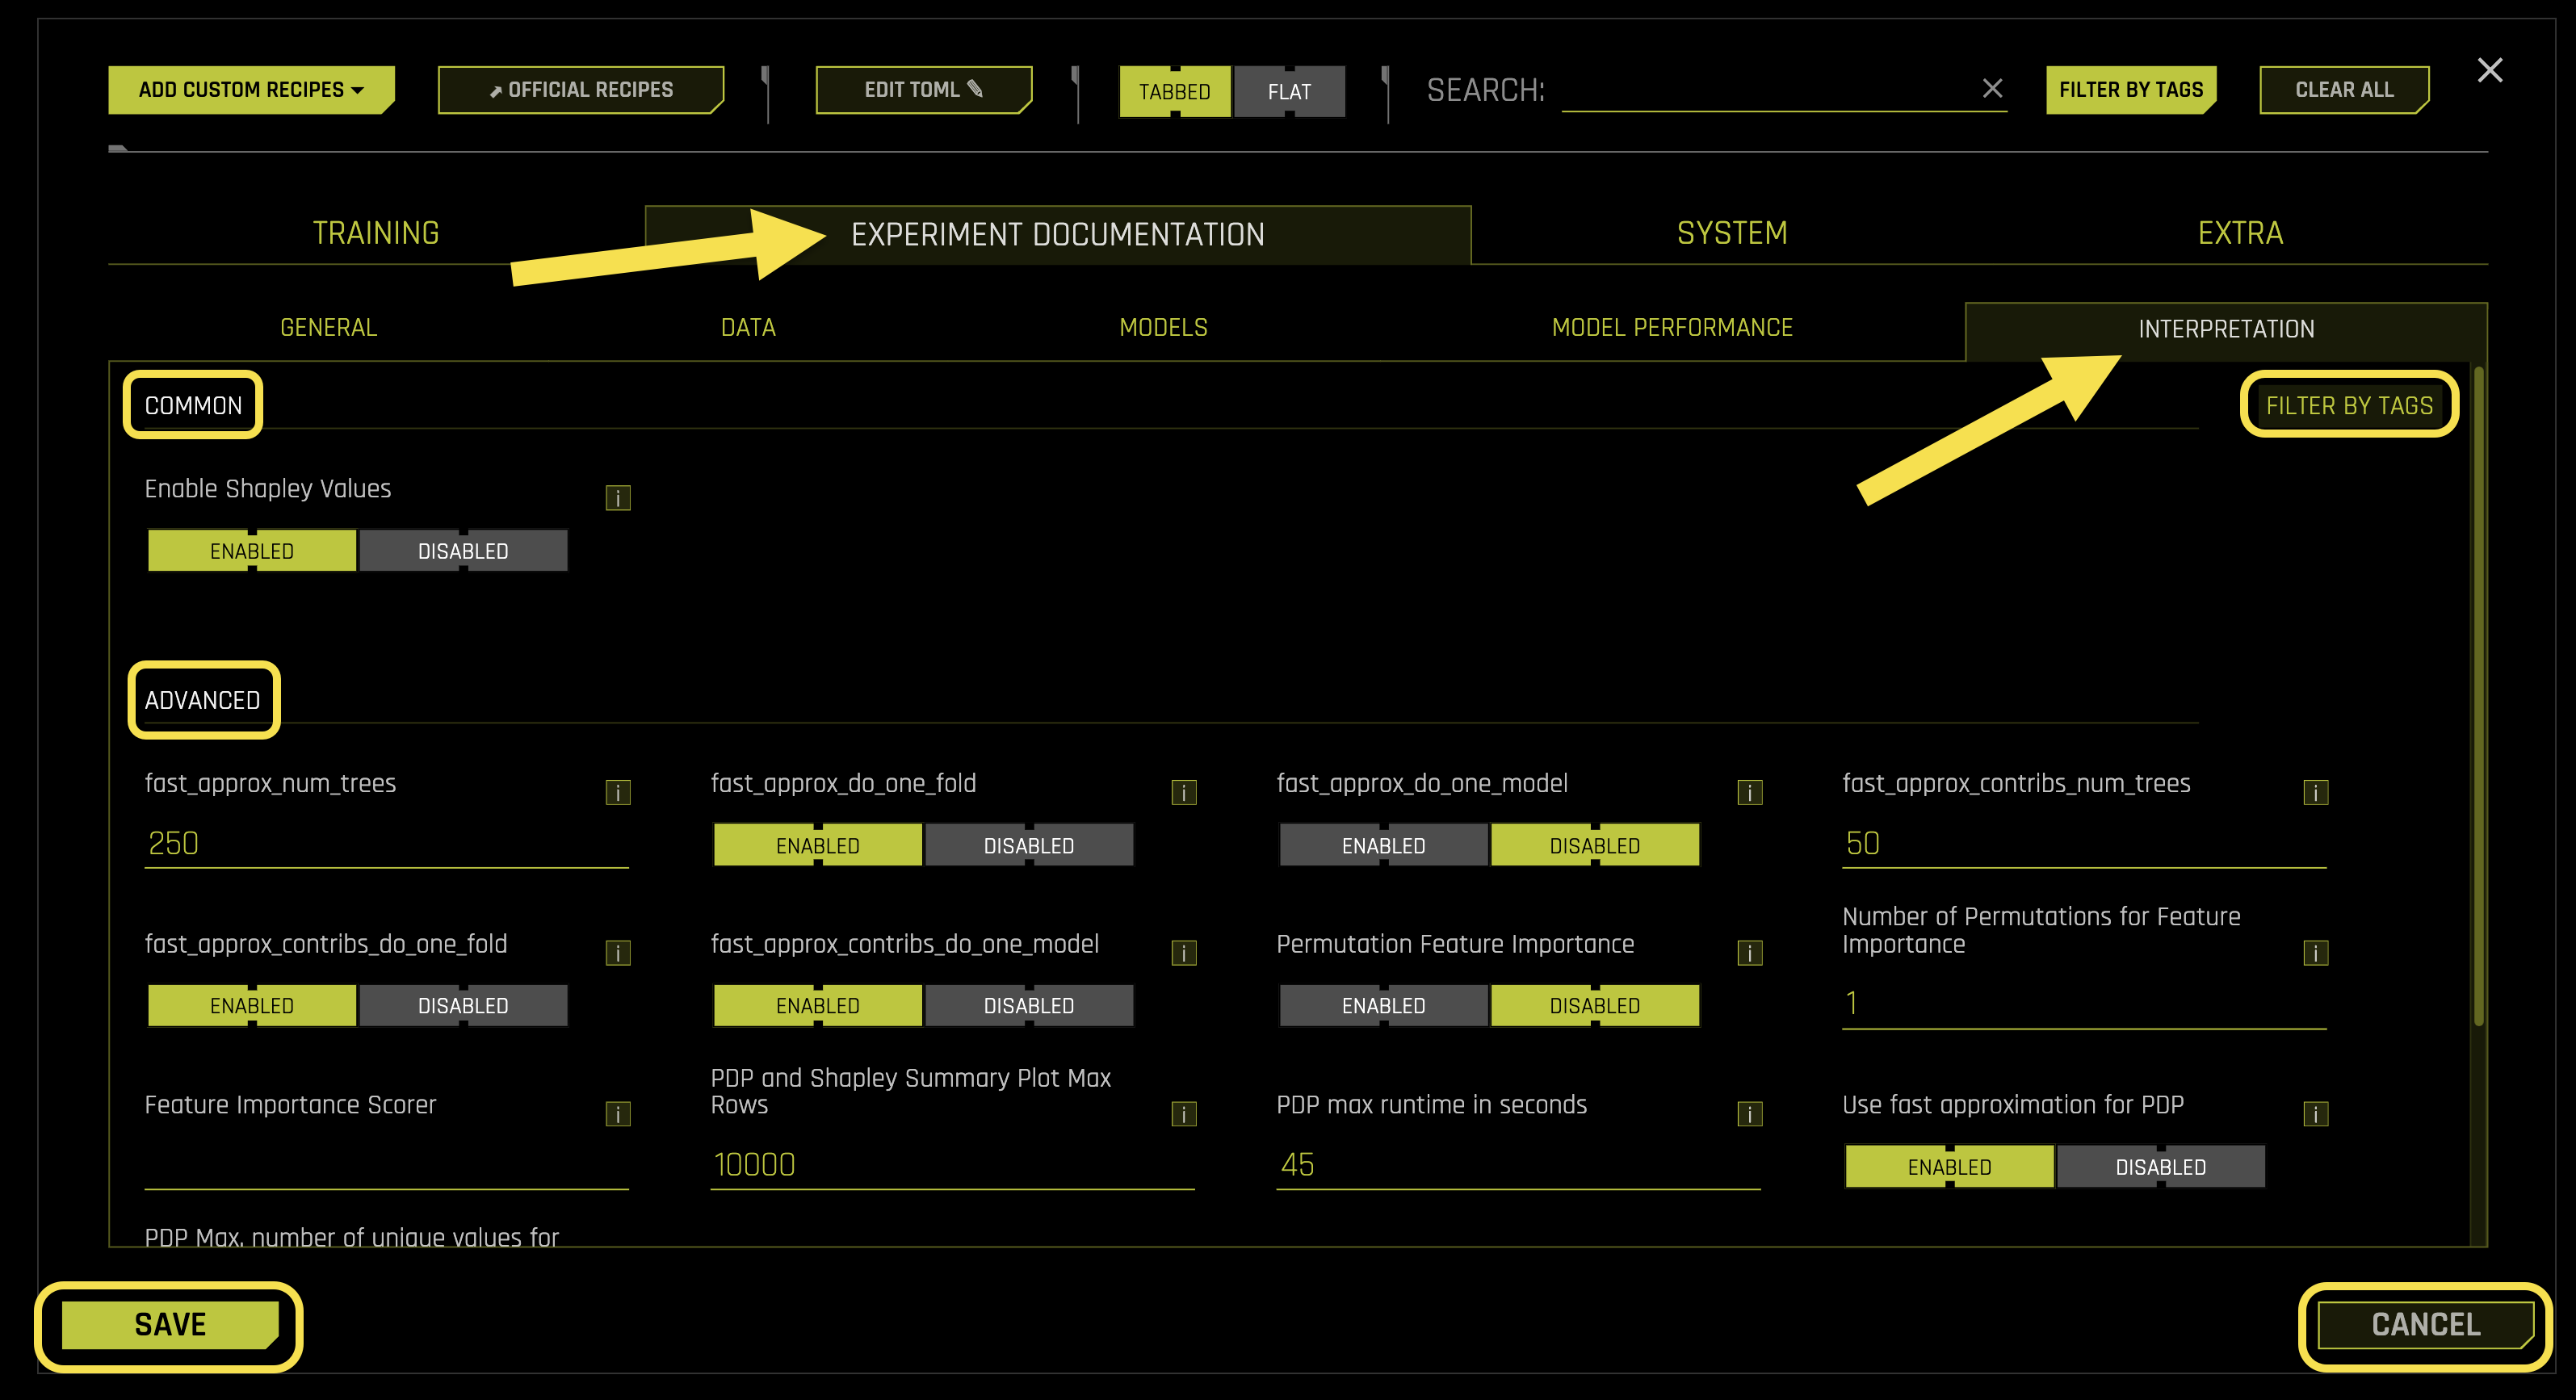Image resolution: width=2576 pixels, height=1400 pixels.
Task: Open info tooltip beside fast_approx_do_one_fold
Action: (1184, 792)
